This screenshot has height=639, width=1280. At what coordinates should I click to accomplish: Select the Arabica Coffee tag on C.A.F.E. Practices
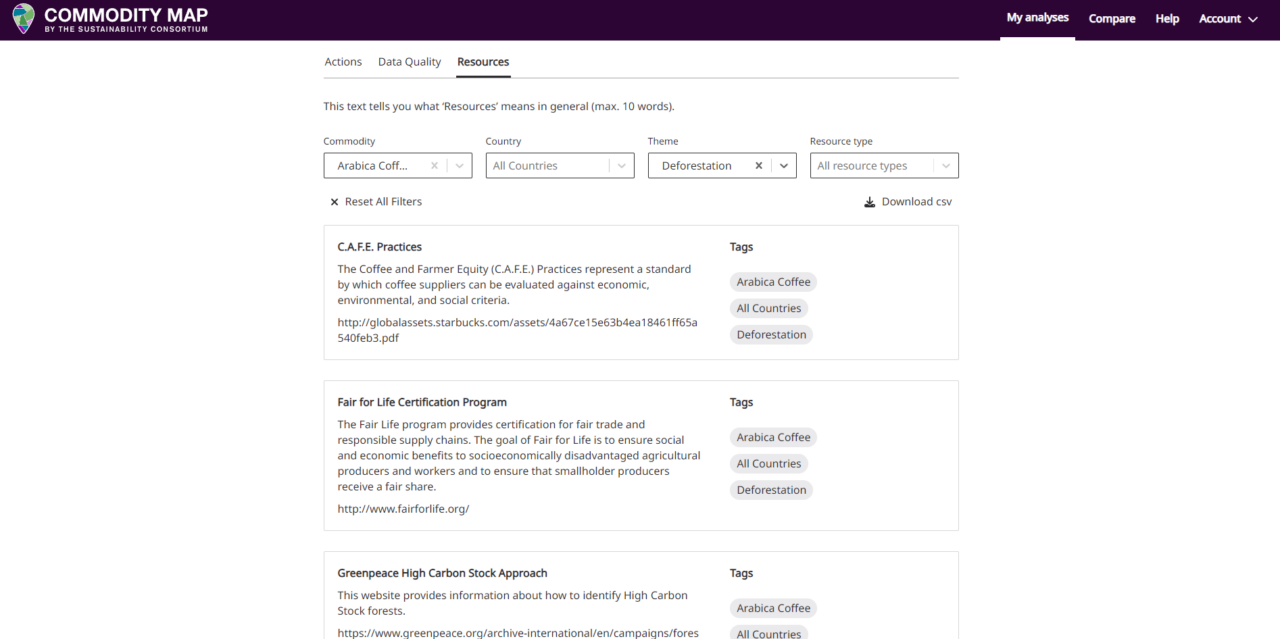point(773,281)
